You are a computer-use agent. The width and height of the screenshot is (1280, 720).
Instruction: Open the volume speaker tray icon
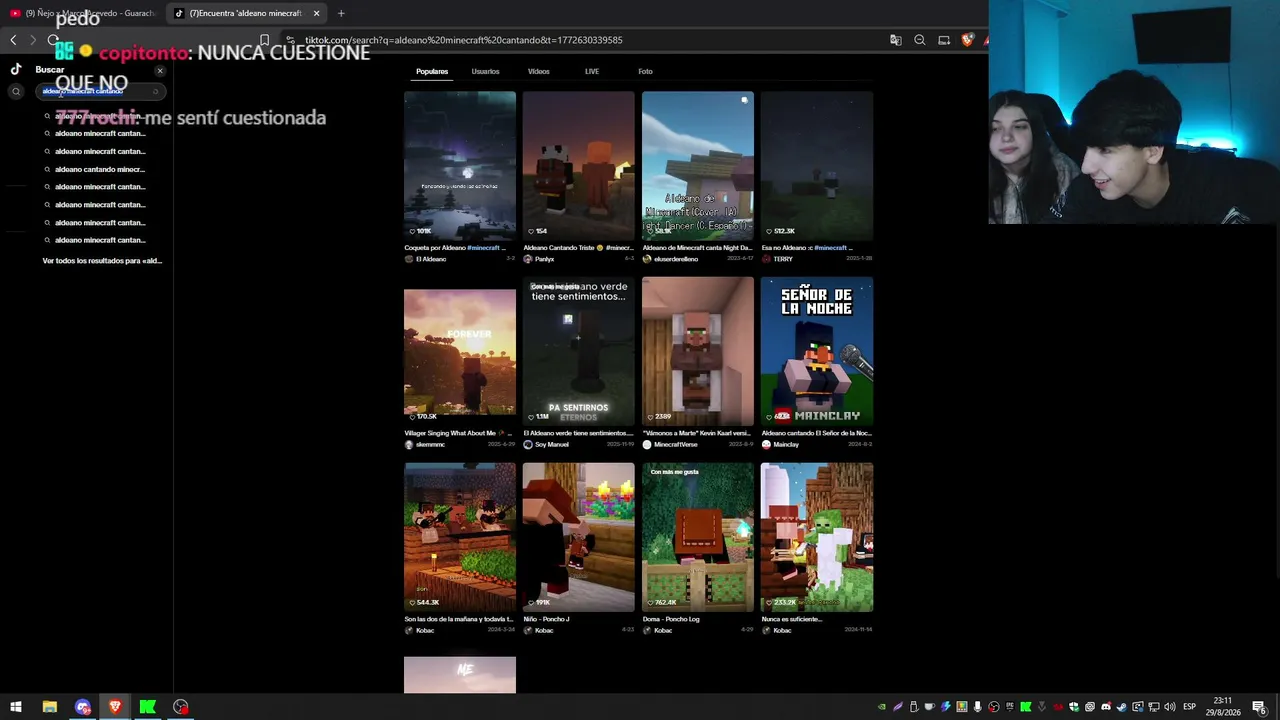pyautogui.click(x=1169, y=707)
